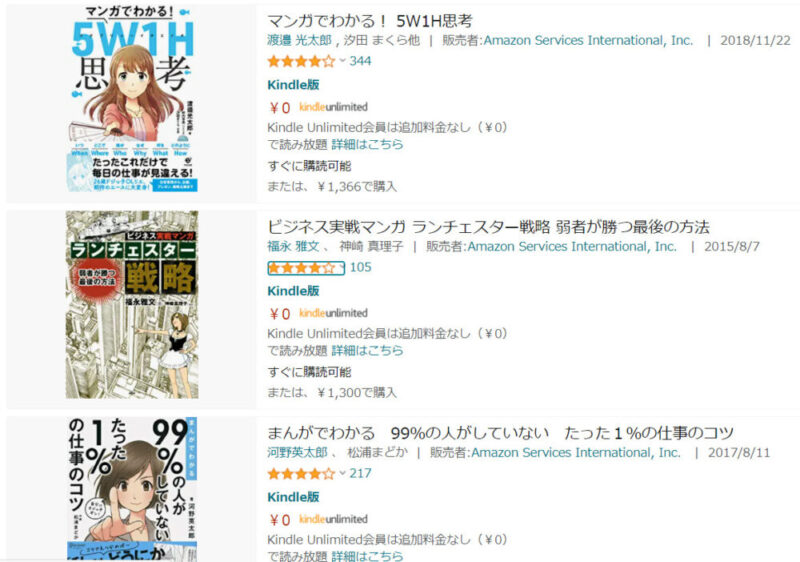Open the author link 河野英太郎
800x562 pixels.
(297, 452)
